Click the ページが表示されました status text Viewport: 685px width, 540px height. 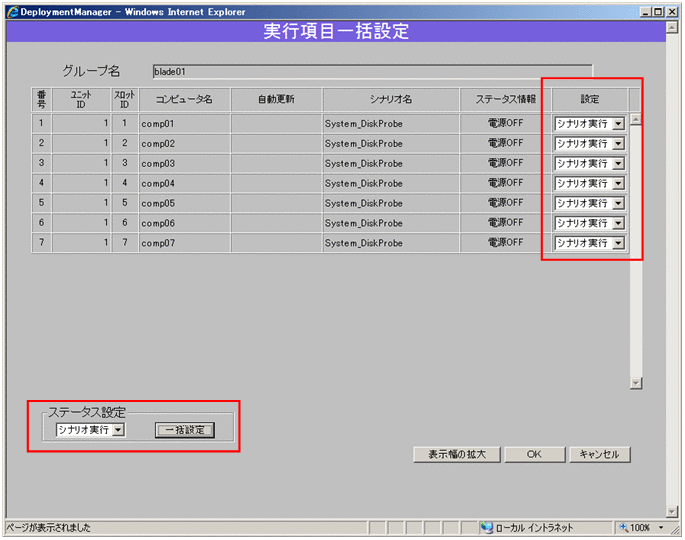click(x=48, y=528)
